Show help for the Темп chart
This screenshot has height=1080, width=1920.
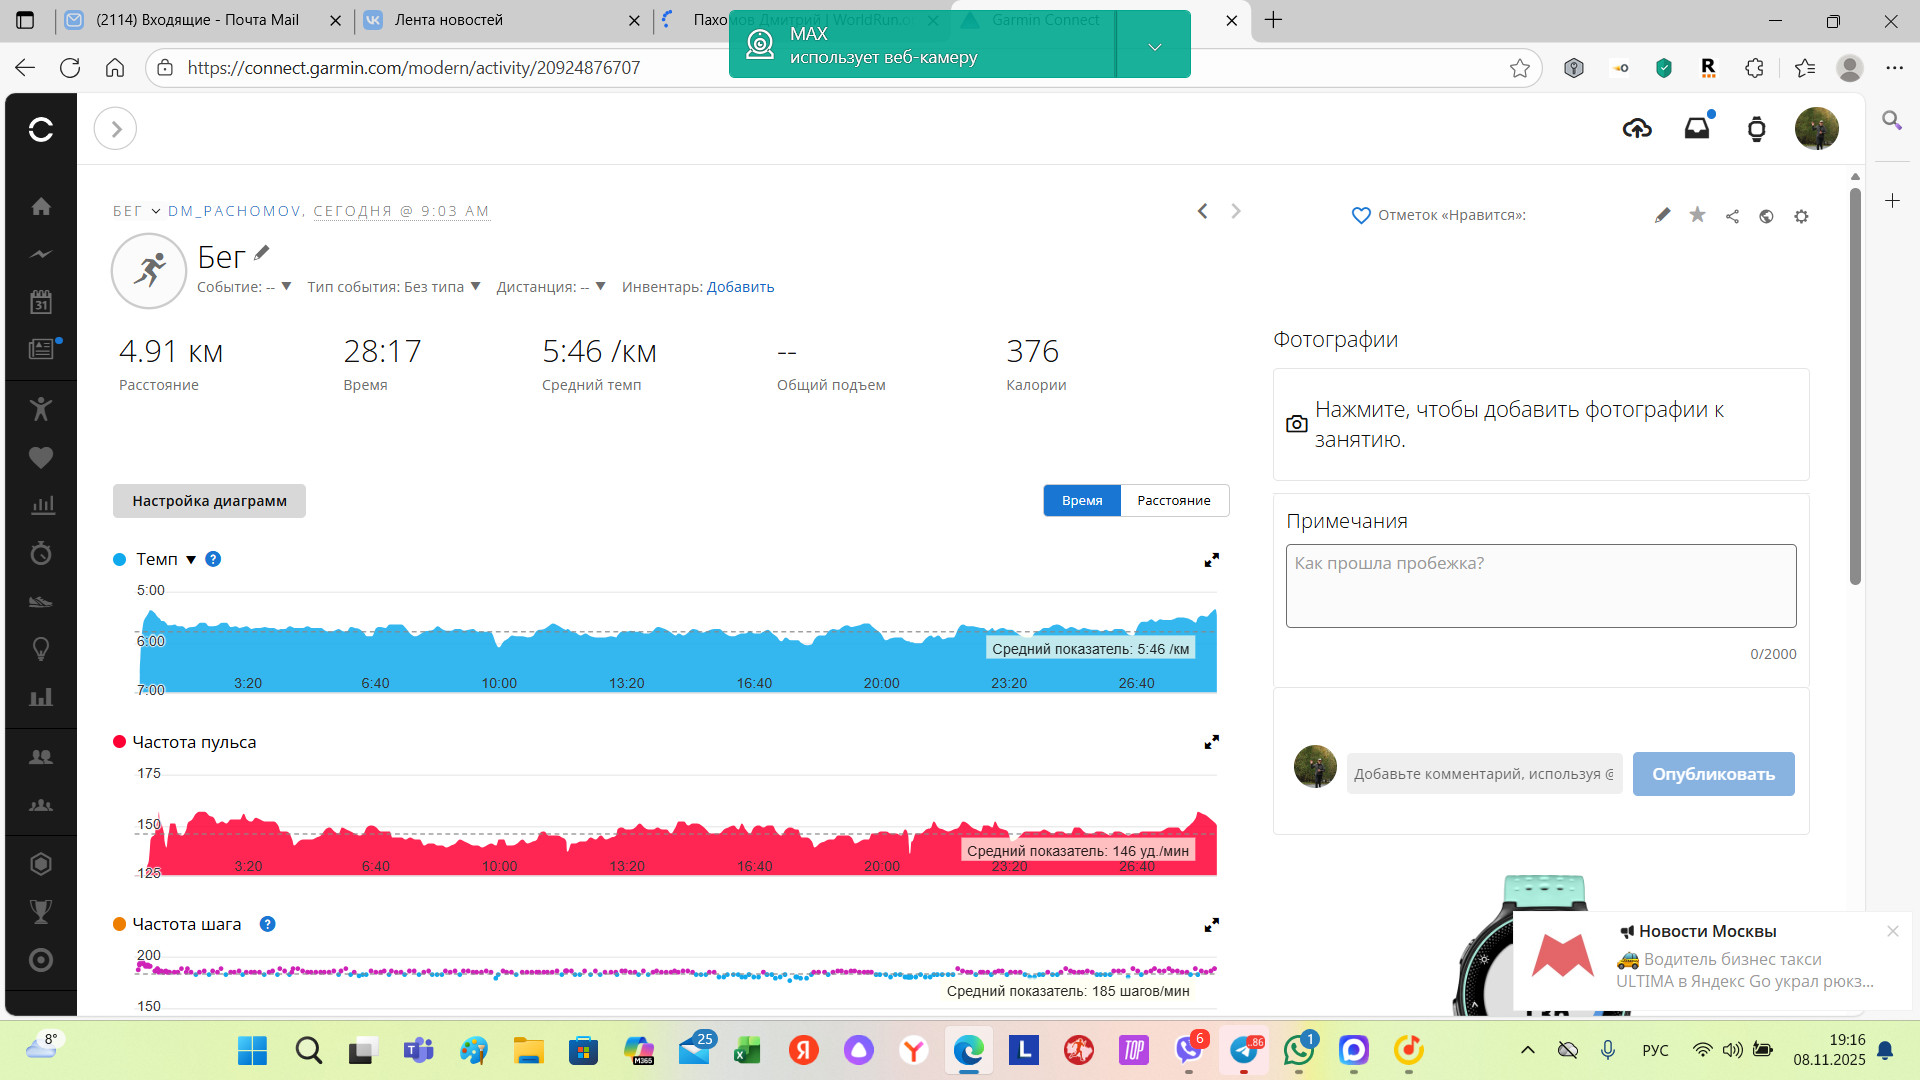point(213,559)
